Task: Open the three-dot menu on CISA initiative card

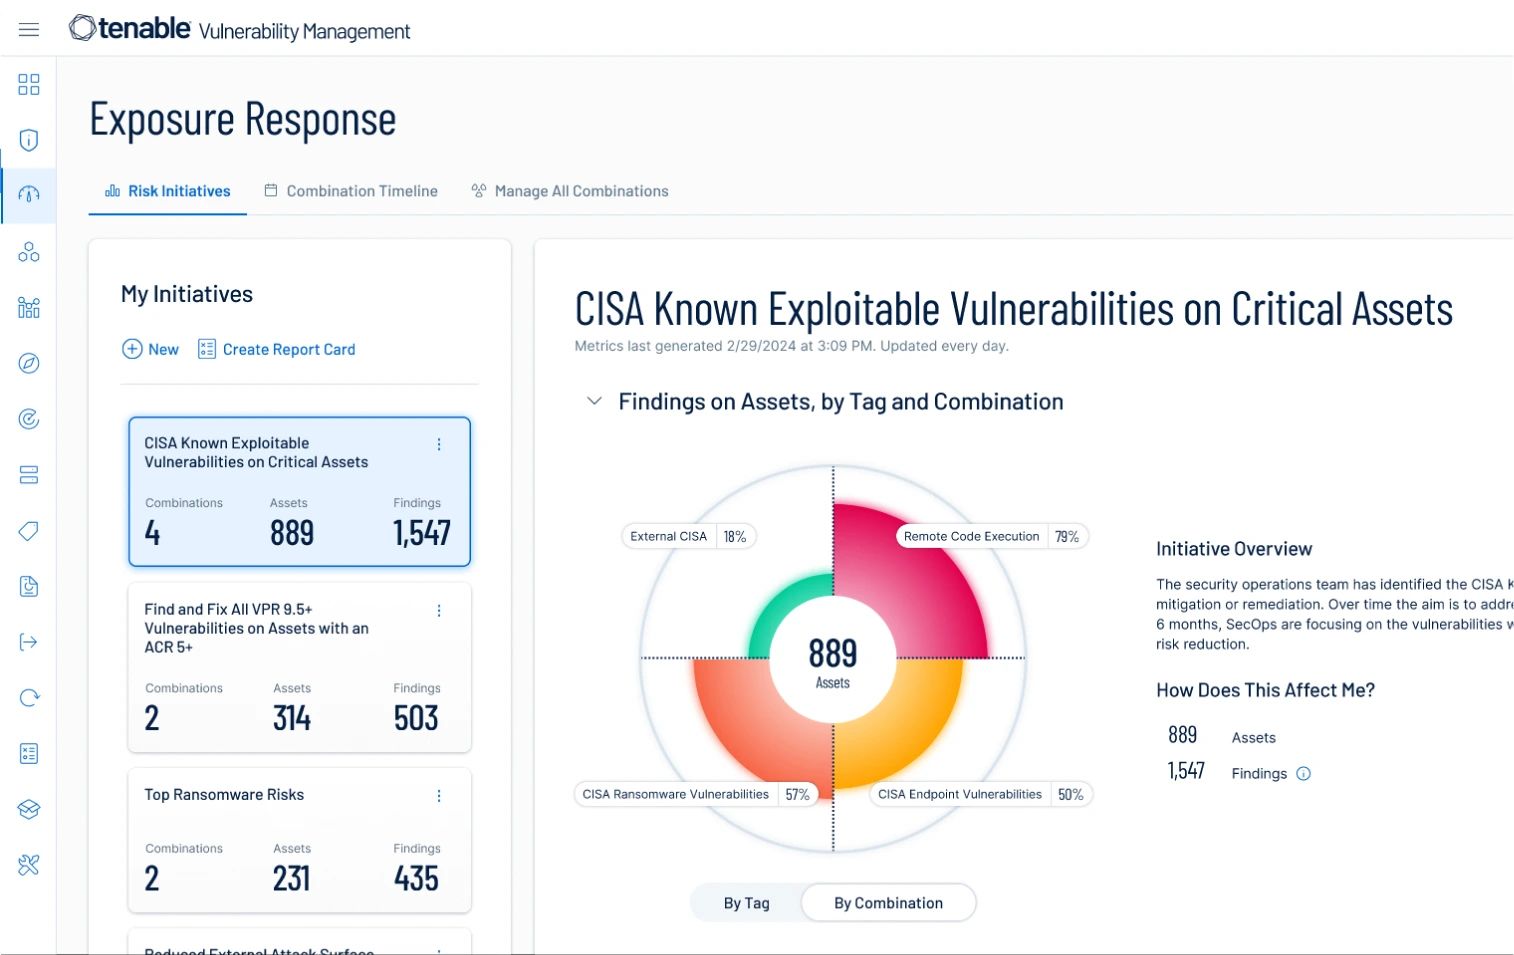Action: coord(439,444)
